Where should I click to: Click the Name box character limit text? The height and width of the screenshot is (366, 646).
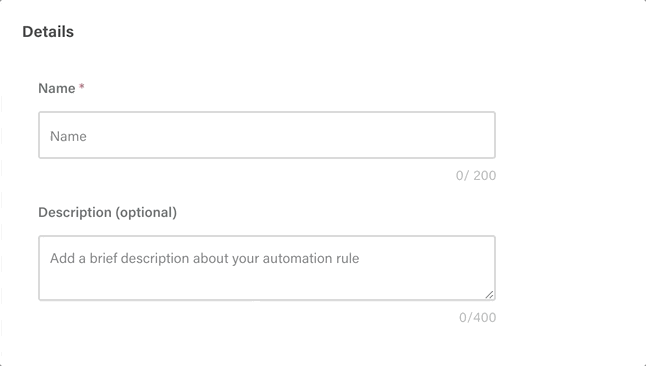(x=476, y=176)
